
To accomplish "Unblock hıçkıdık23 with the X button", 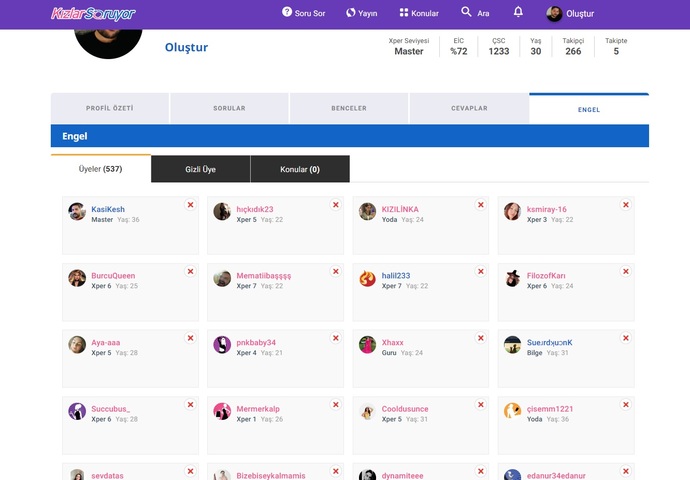I will (336, 205).
